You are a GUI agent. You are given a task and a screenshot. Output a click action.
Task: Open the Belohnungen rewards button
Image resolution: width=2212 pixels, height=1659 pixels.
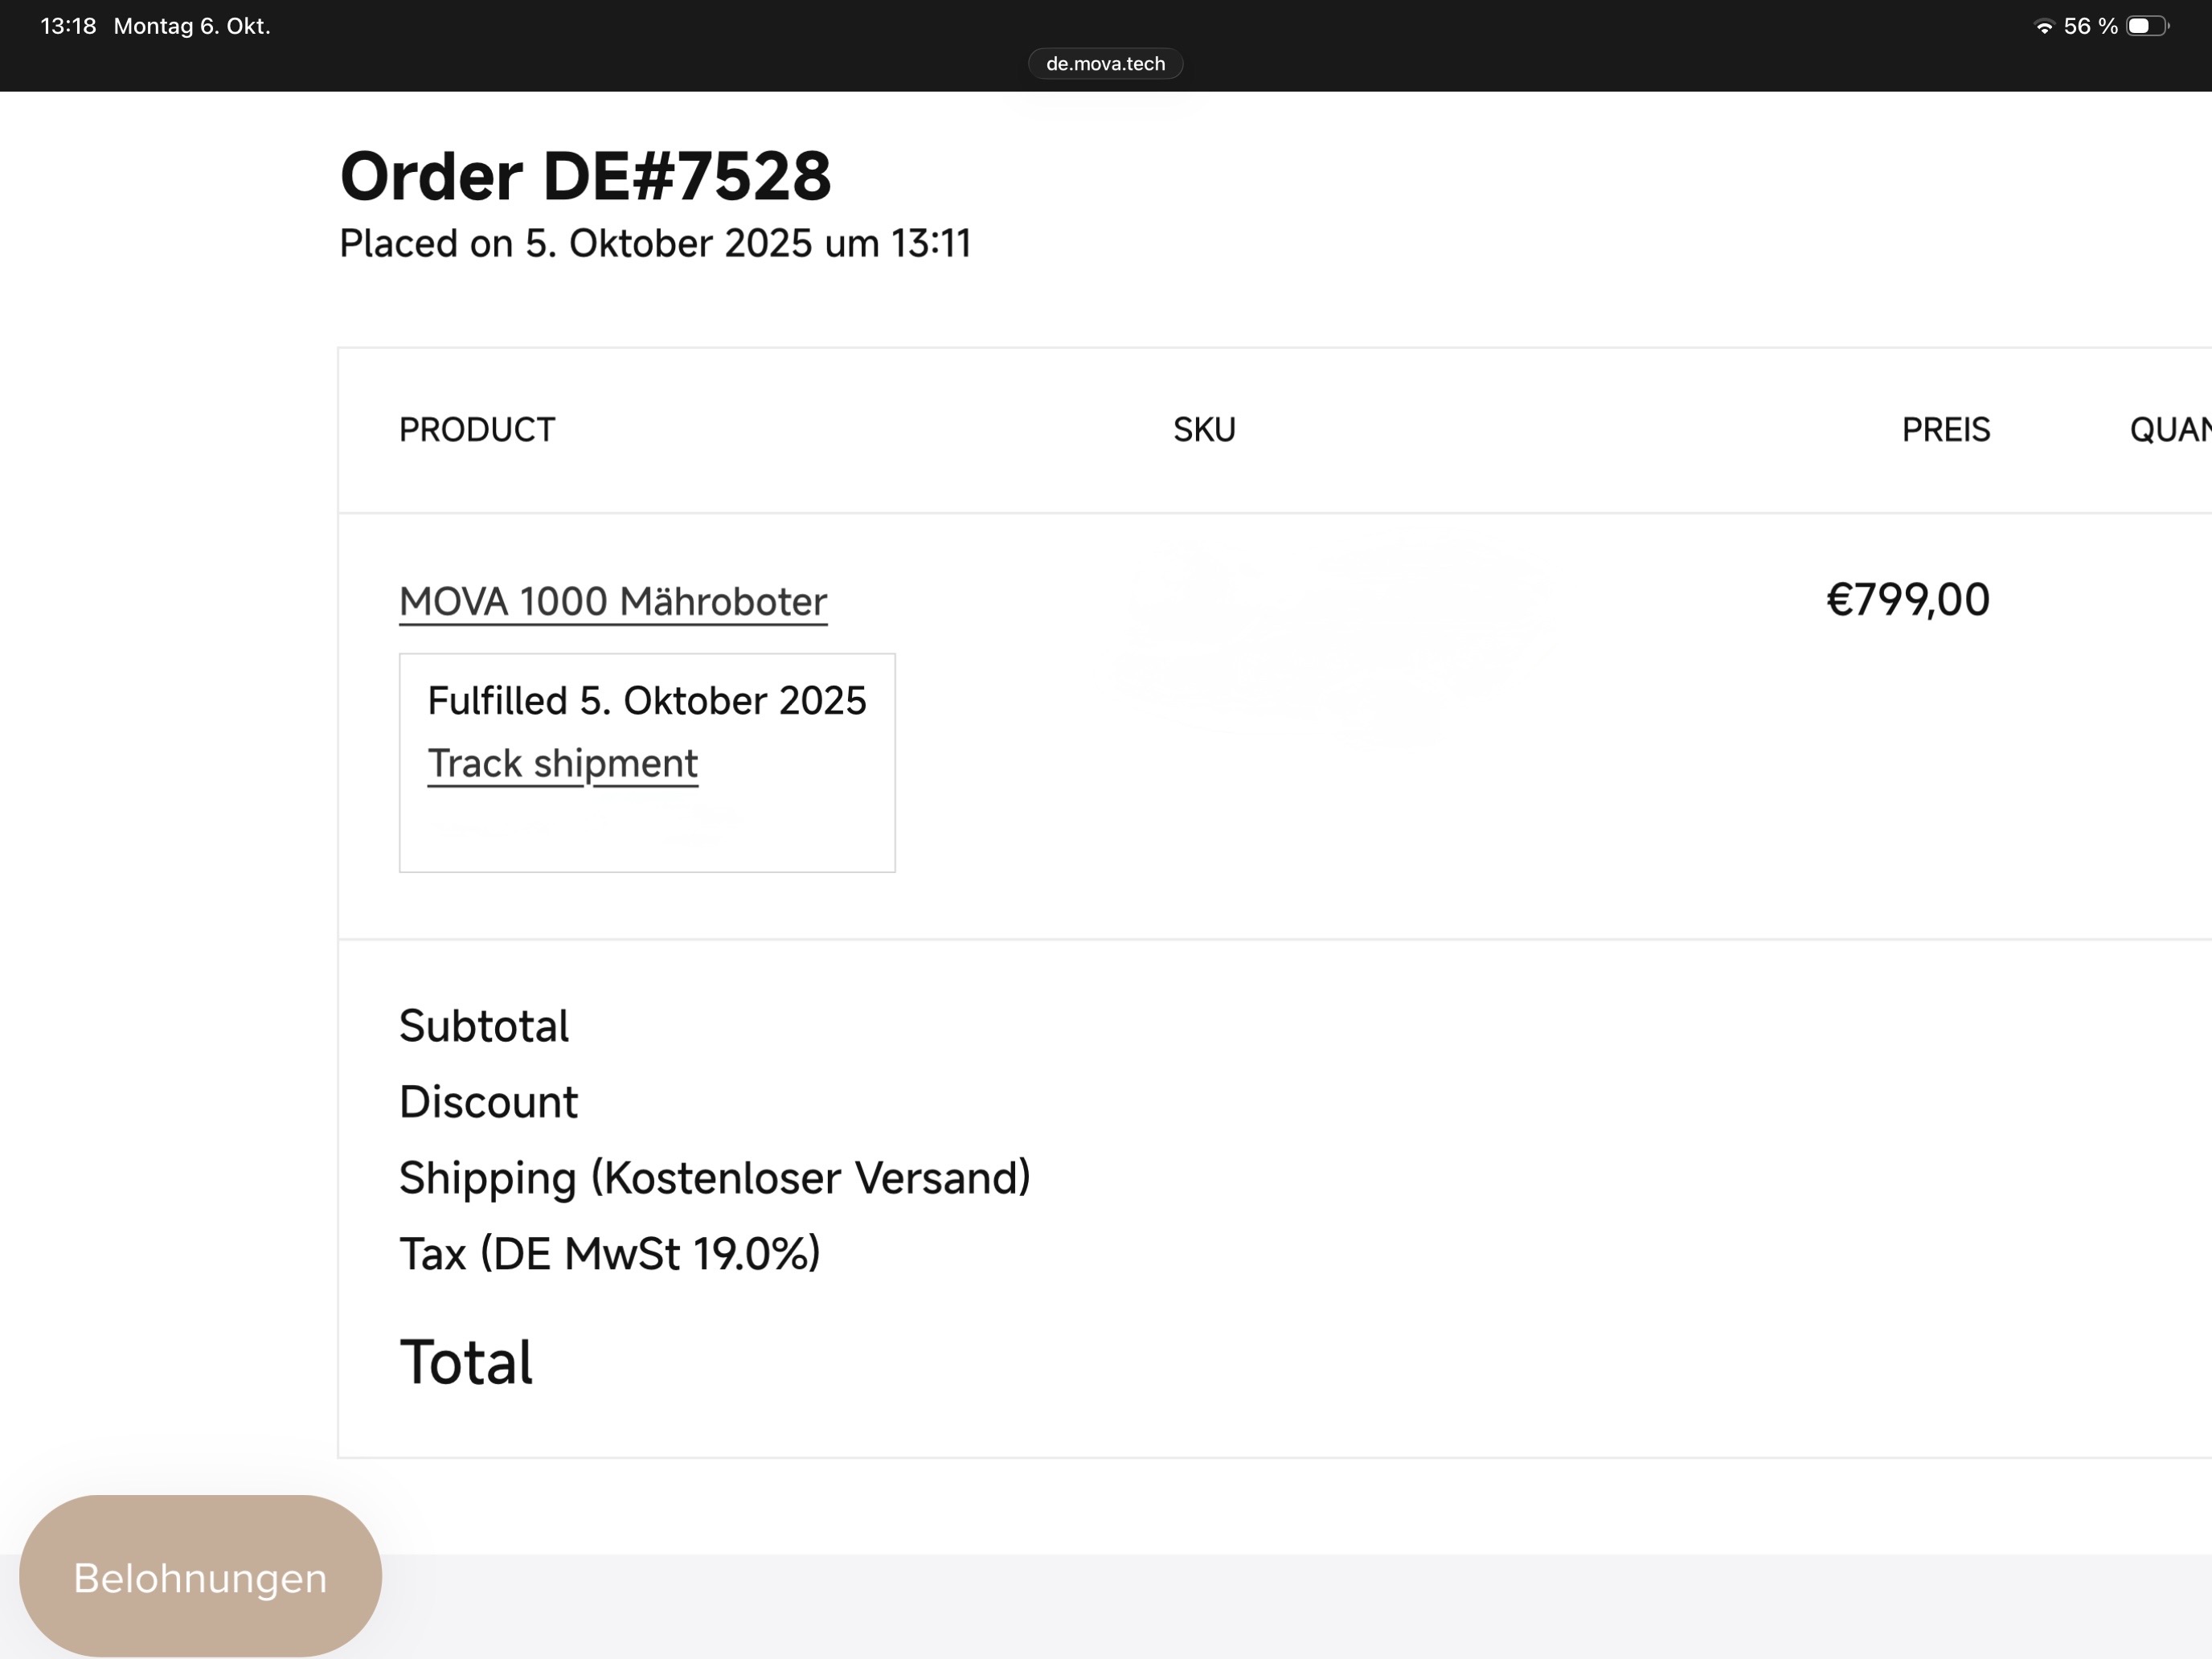(x=200, y=1577)
